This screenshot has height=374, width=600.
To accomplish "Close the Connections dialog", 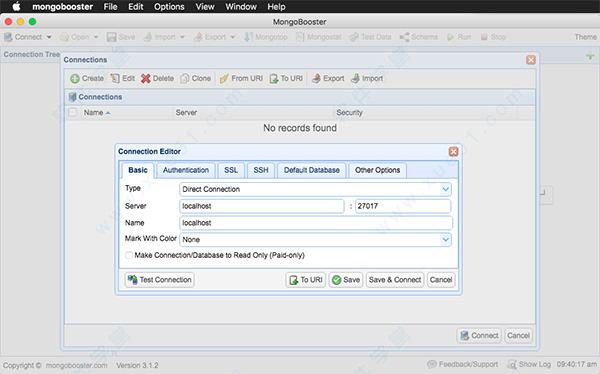I will pos(531,60).
